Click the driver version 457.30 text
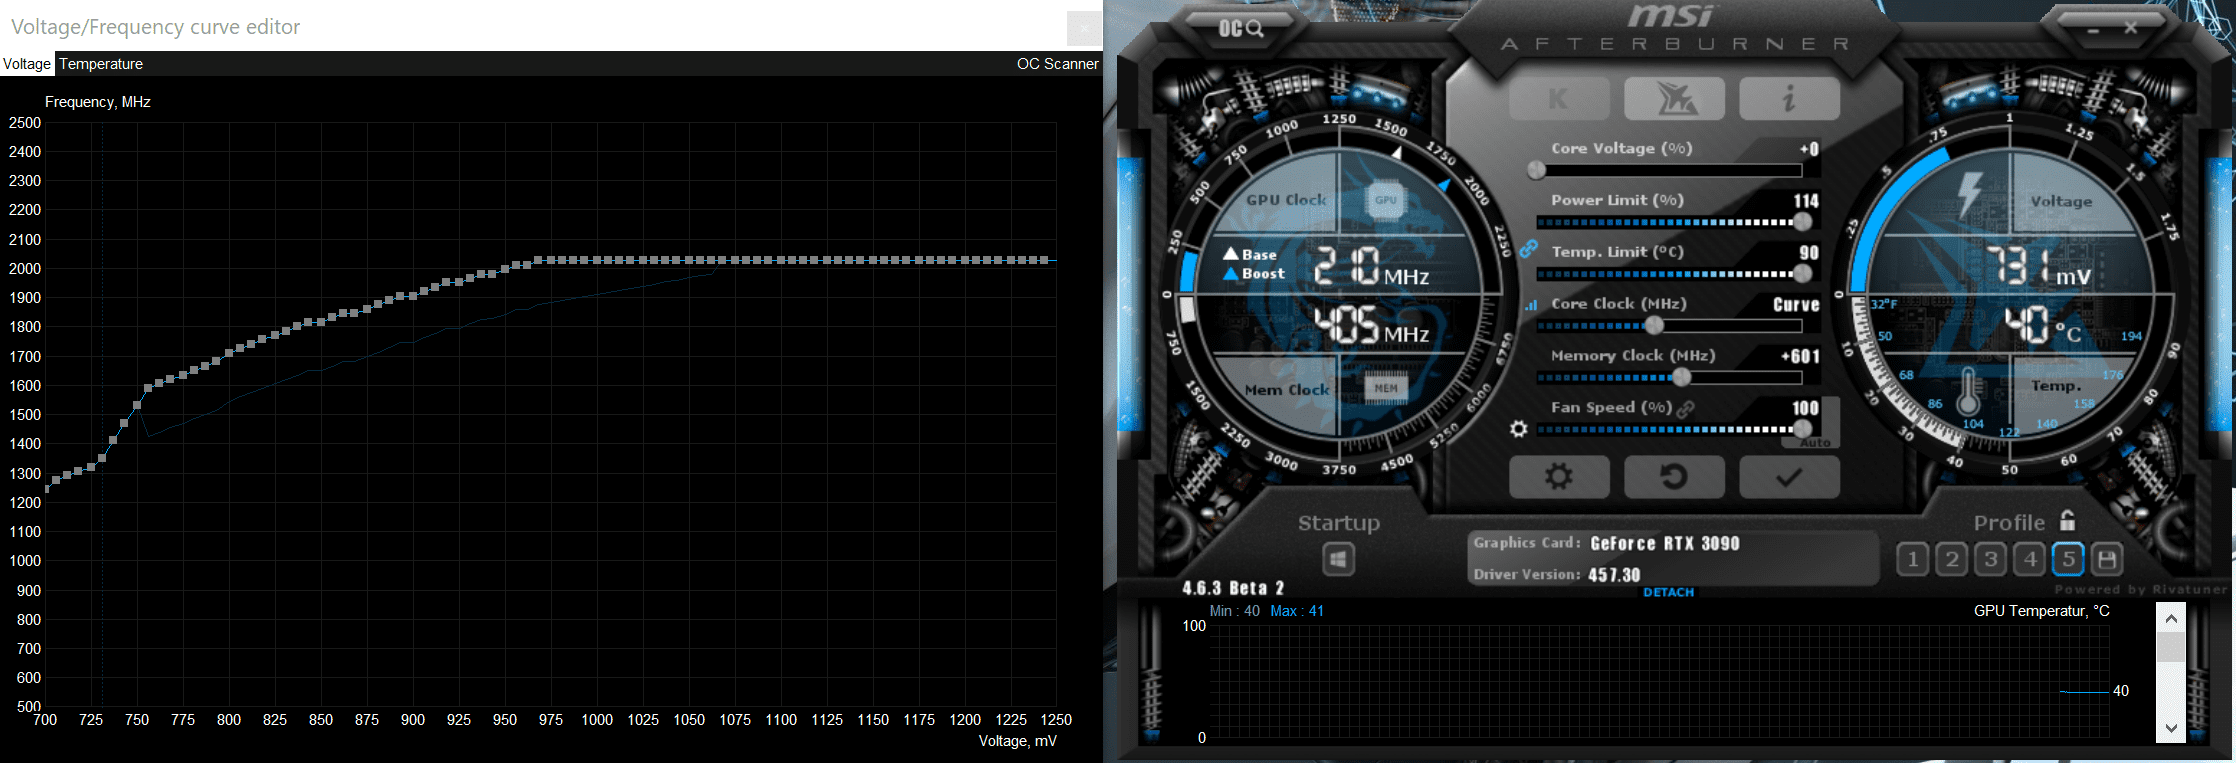 pyautogui.click(x=1614, y=575)
